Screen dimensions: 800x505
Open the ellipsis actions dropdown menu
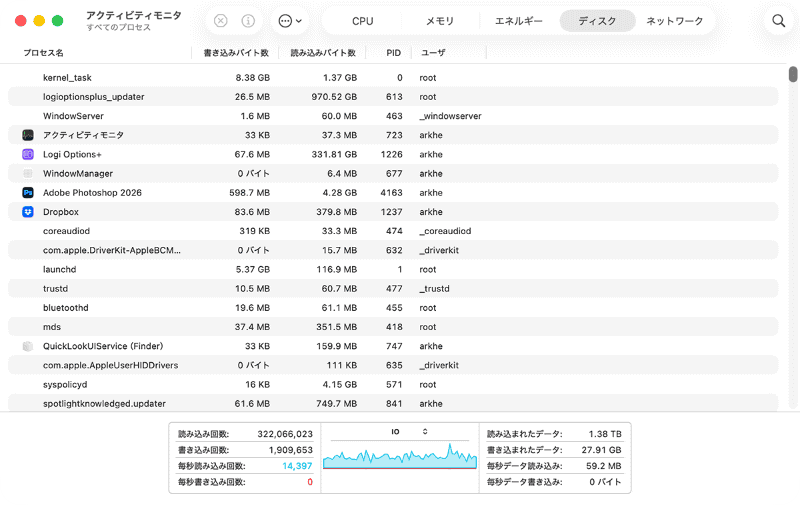pyautogui.click(x=290, y=21)
